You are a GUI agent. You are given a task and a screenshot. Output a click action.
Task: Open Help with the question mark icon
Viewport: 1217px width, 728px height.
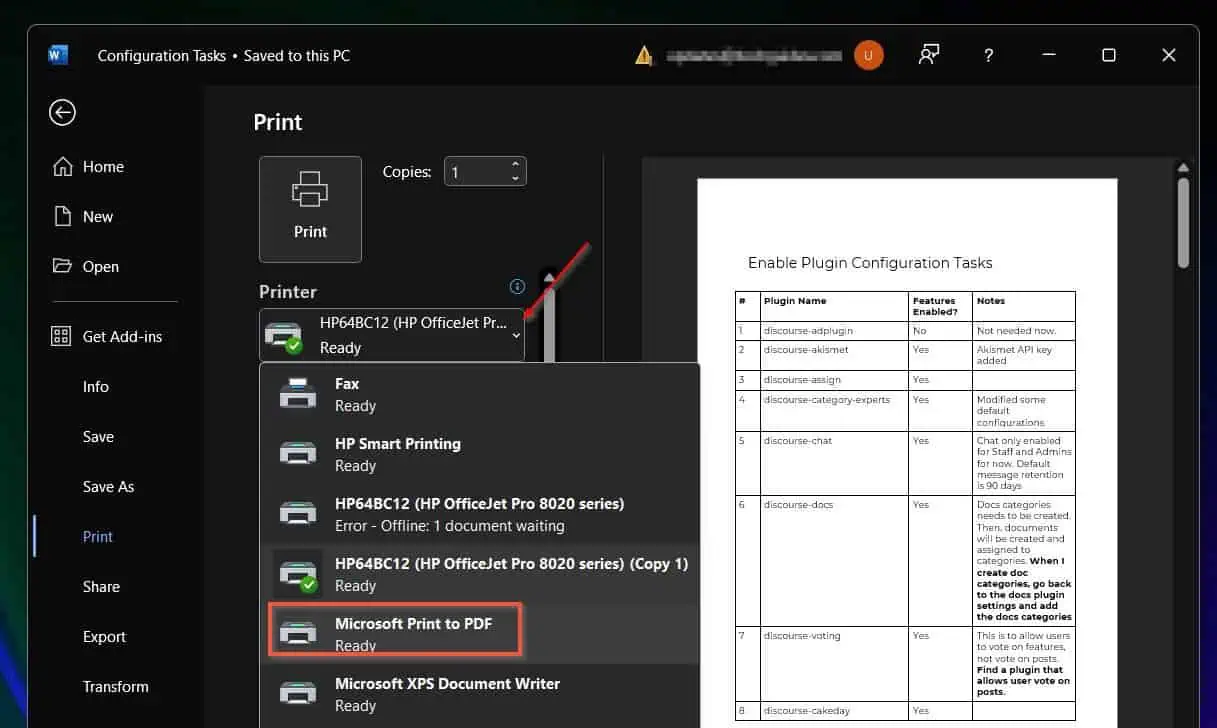click(989, 55)
